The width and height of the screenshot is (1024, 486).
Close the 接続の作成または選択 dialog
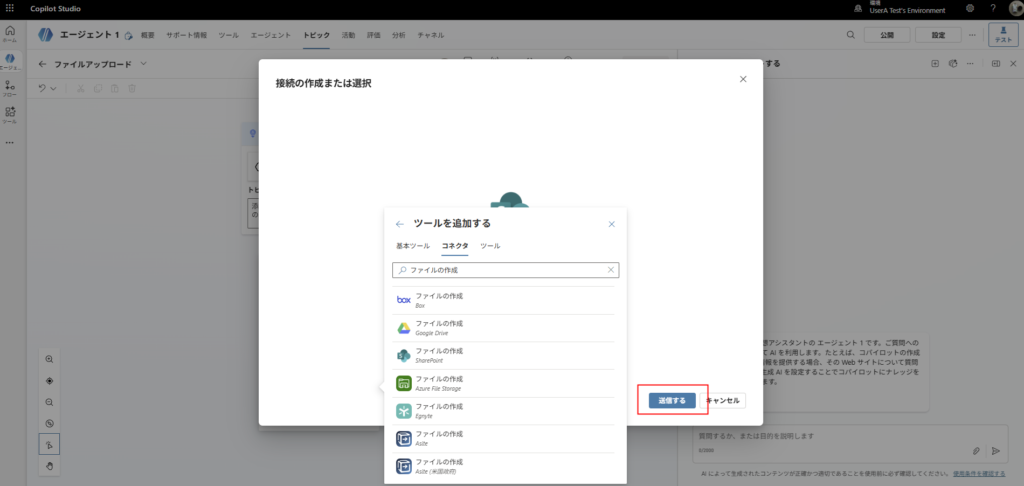(x=742, y=79)
